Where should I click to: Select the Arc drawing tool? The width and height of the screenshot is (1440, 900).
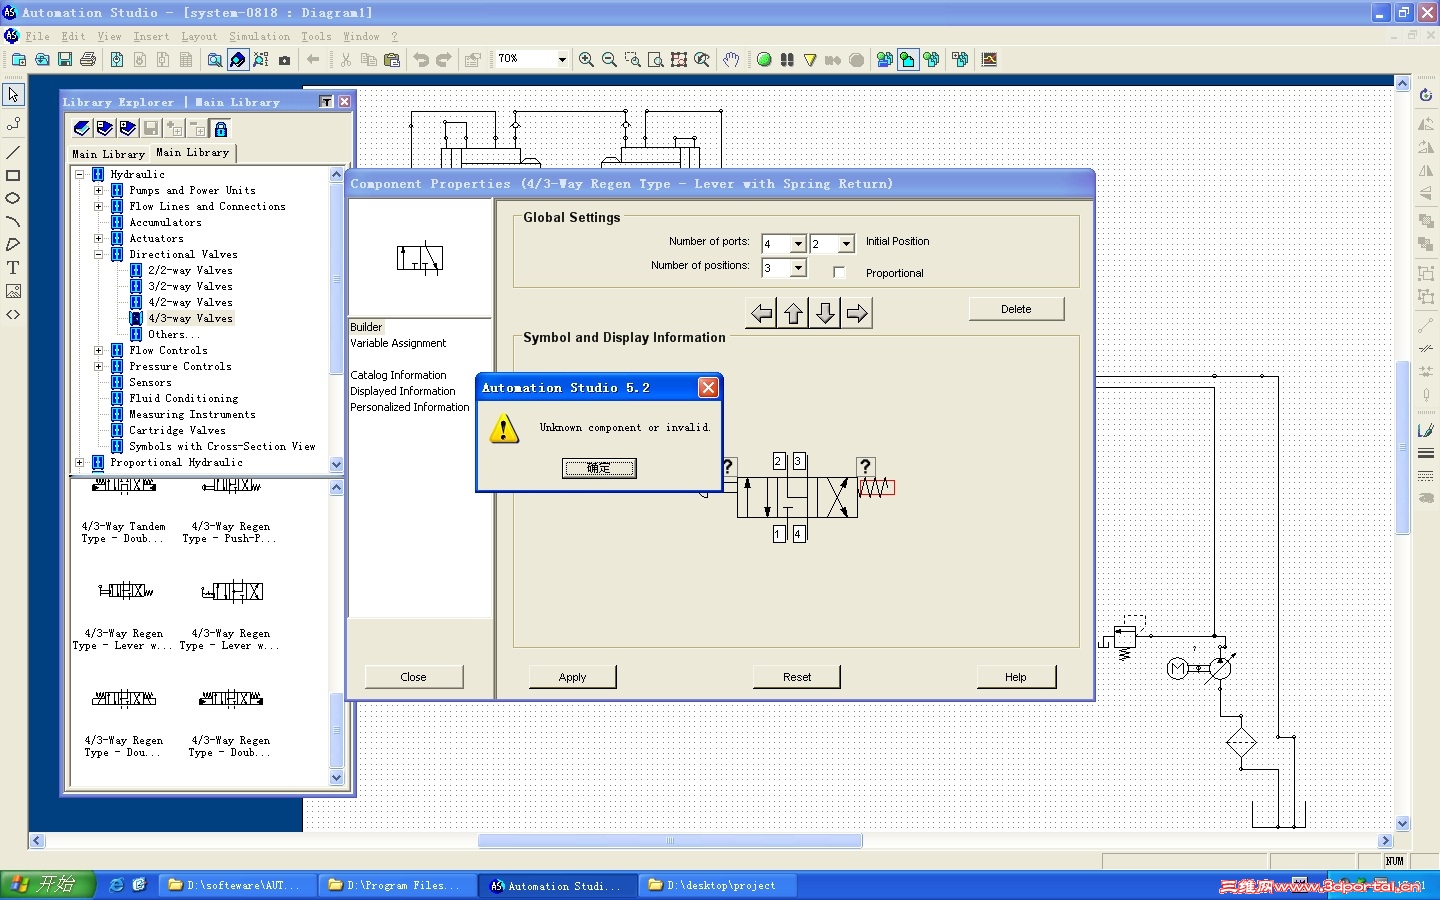[13, 222]
